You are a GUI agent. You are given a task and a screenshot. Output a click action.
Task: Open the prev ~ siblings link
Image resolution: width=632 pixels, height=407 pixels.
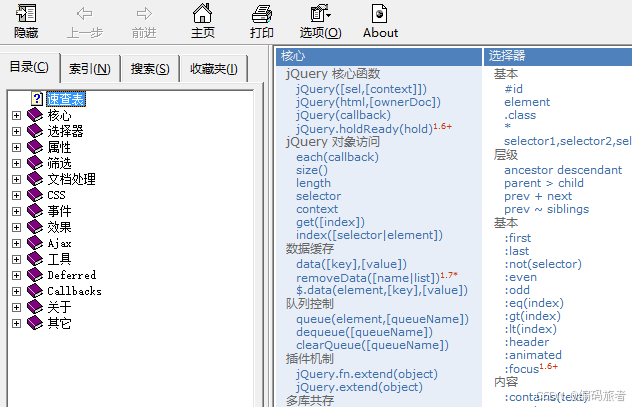pos(547,209)
